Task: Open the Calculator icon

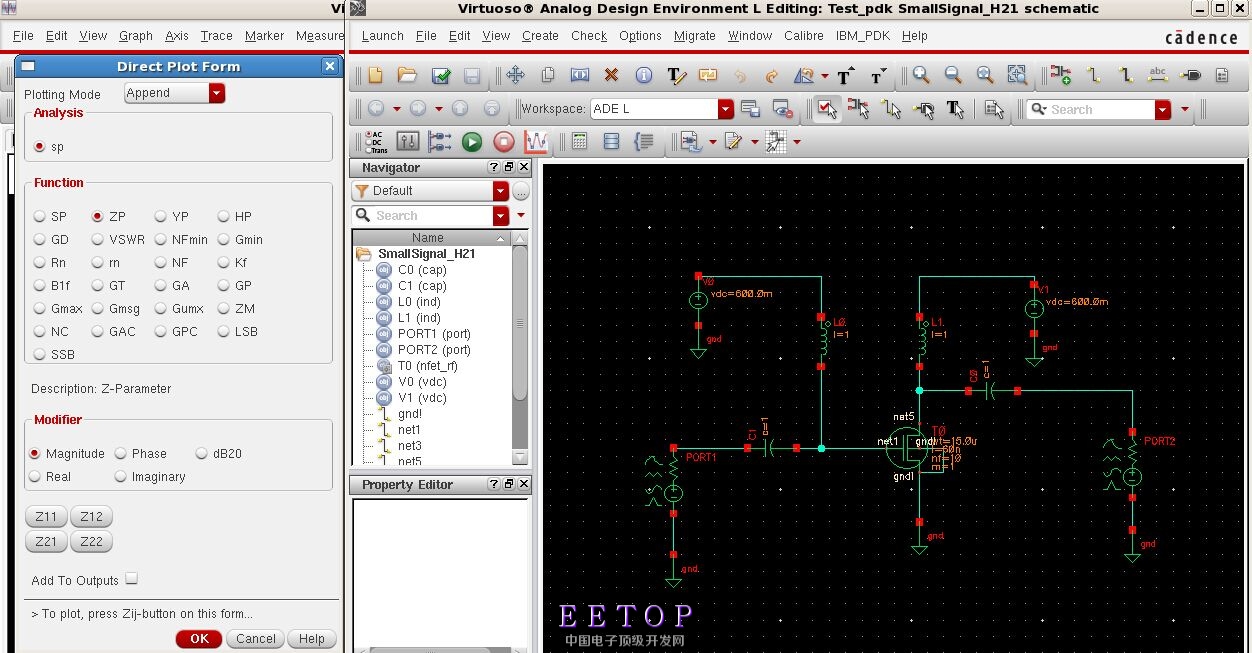Action: 579,142
